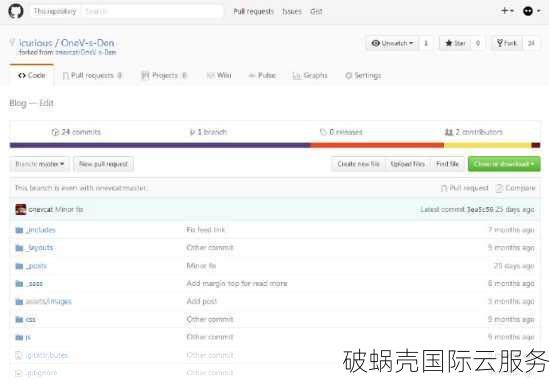Viewport: 549px width, 380px height.
Task: Open 'Add margin top for read more' commit
Action: pyautogui.click(x=237, y=283)
